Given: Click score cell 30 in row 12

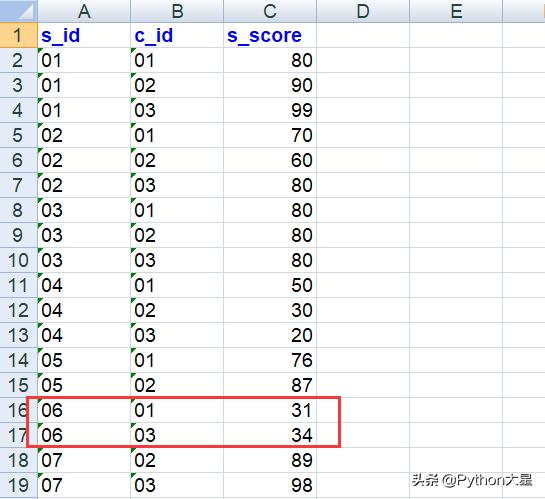Looking at the screenshot, I should [270, 310].
